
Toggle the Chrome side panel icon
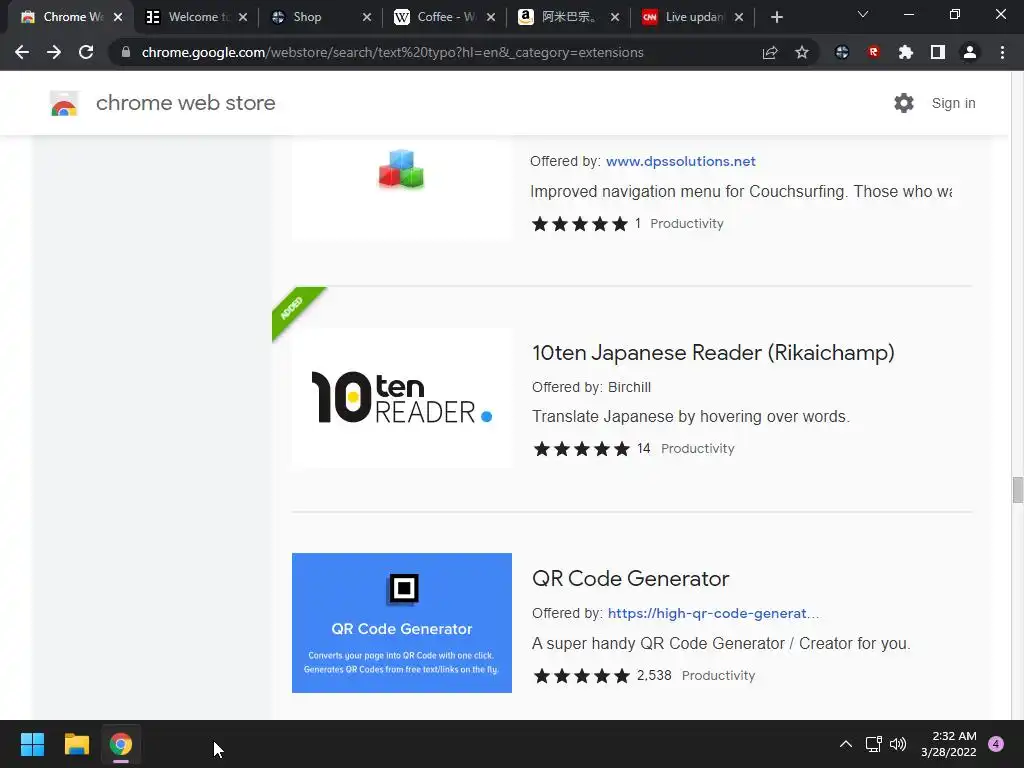(938, 52)
